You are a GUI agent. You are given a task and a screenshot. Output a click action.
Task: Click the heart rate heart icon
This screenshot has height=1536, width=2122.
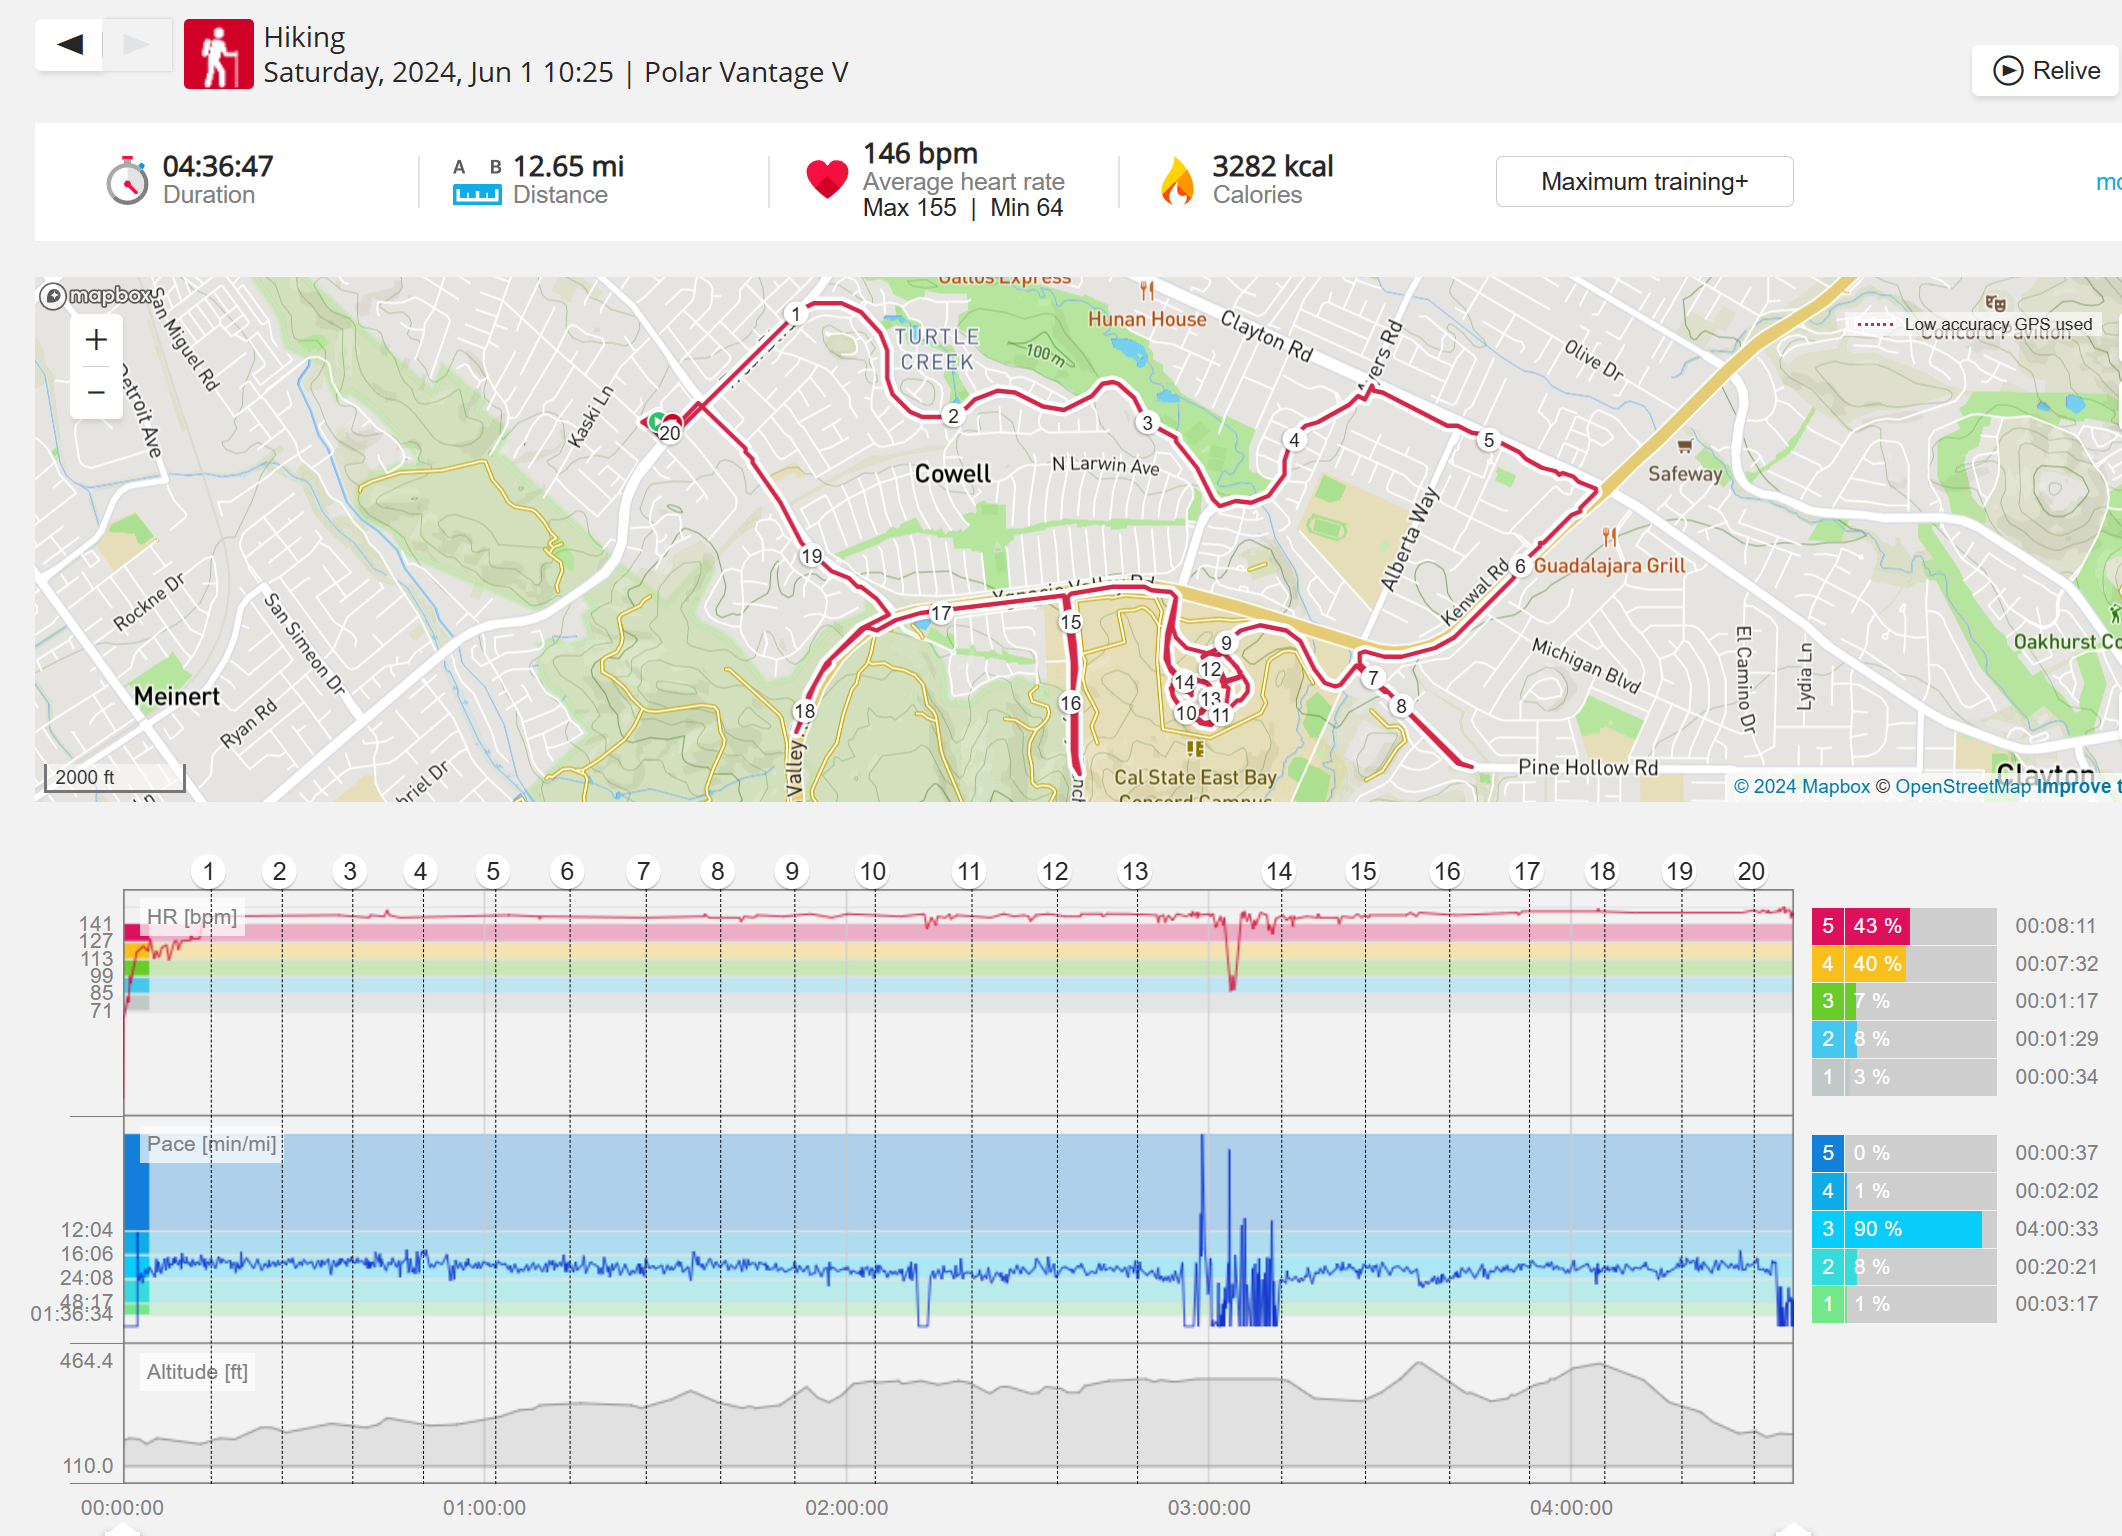(826, 180)
